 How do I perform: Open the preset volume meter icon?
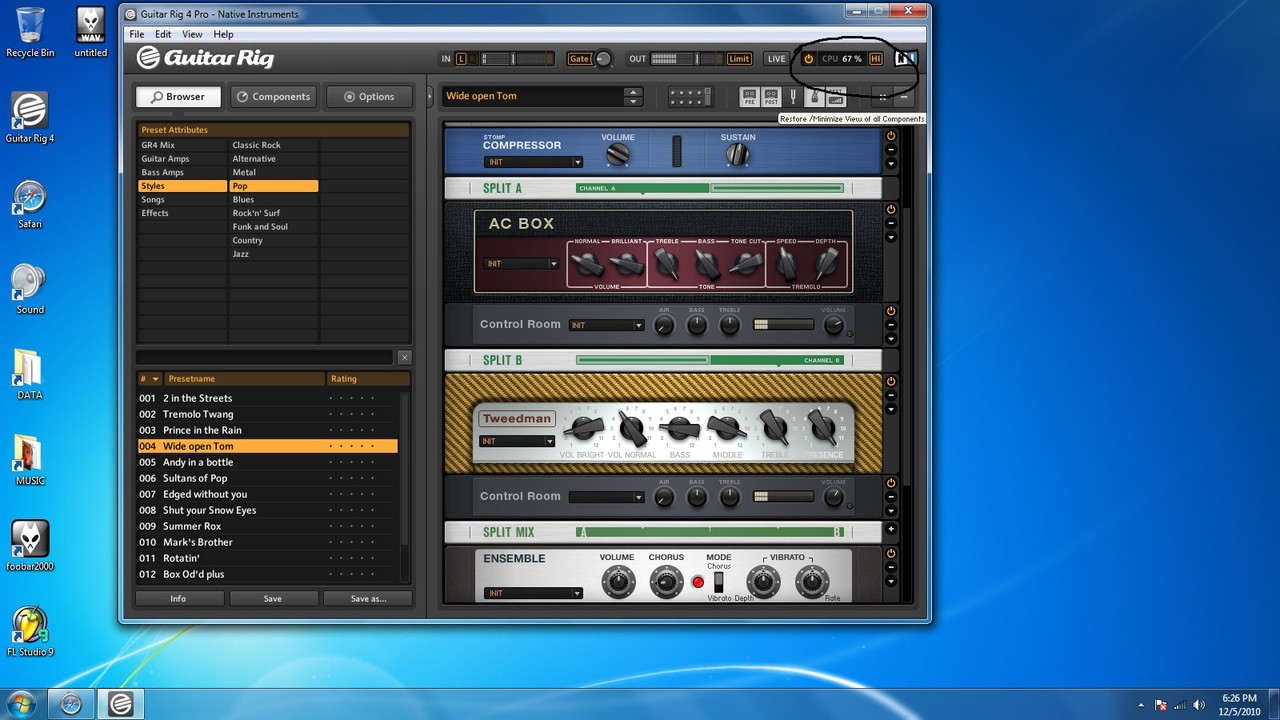(x=836, y=97)
